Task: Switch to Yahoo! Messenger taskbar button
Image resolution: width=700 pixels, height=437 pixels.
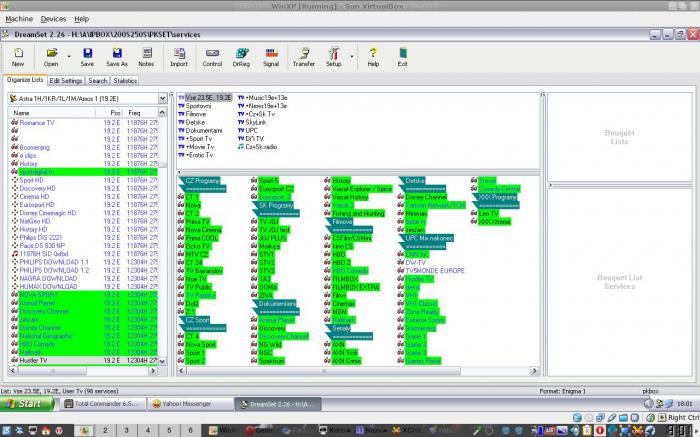Action: [190, 404]
